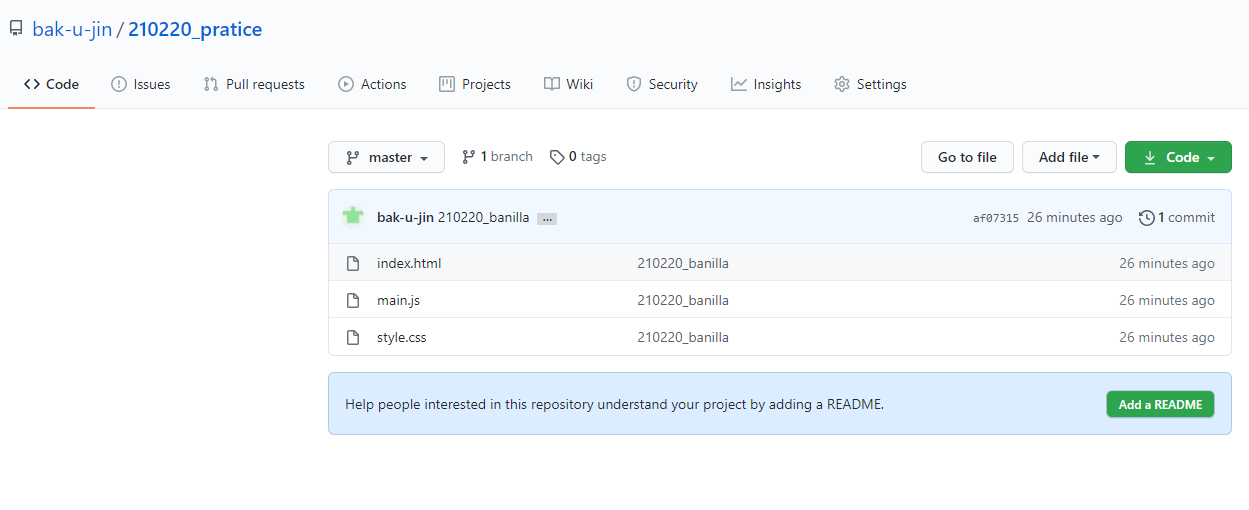
Task: Click the Go to file button
Action: pos(967,157)
